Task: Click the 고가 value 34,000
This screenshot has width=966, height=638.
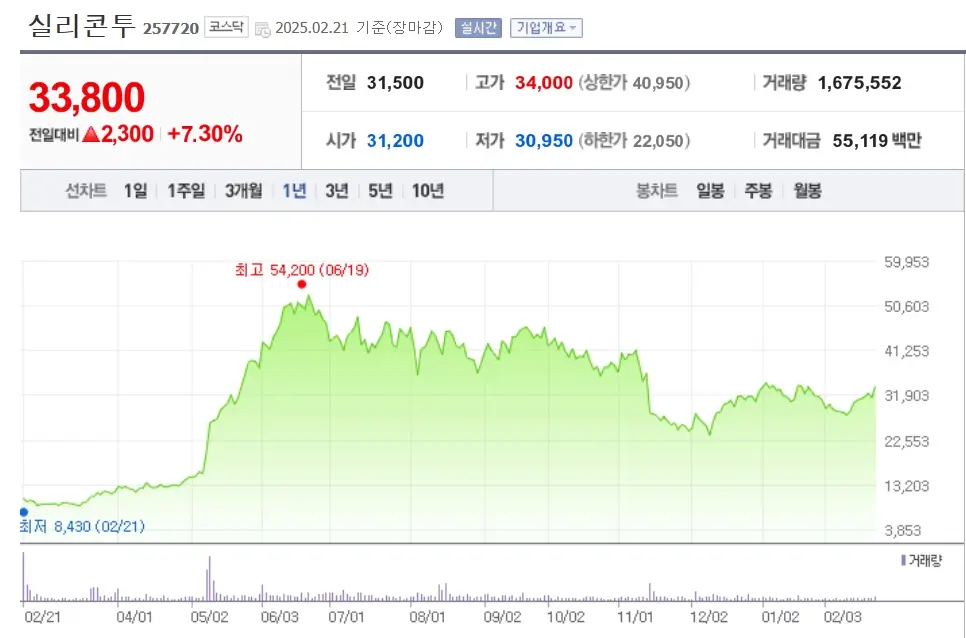Action: click(x=544, y=83)
